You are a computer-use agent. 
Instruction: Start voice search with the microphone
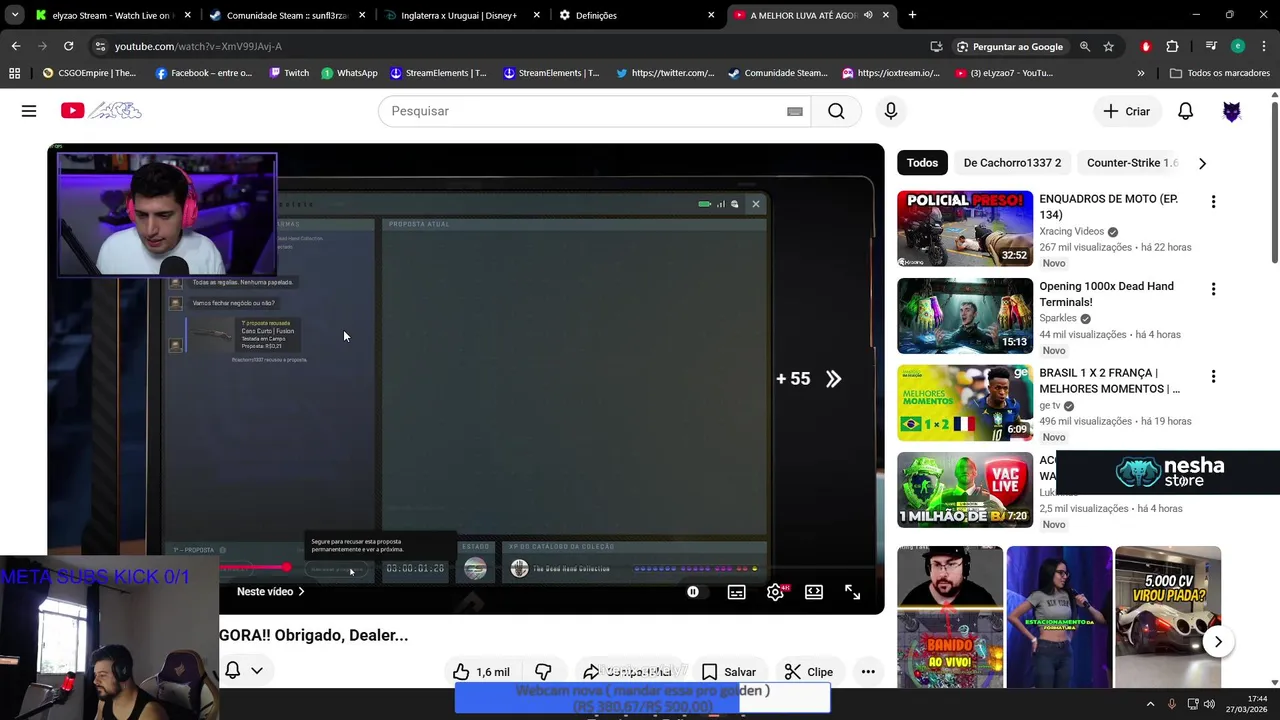tap(891, 111)
